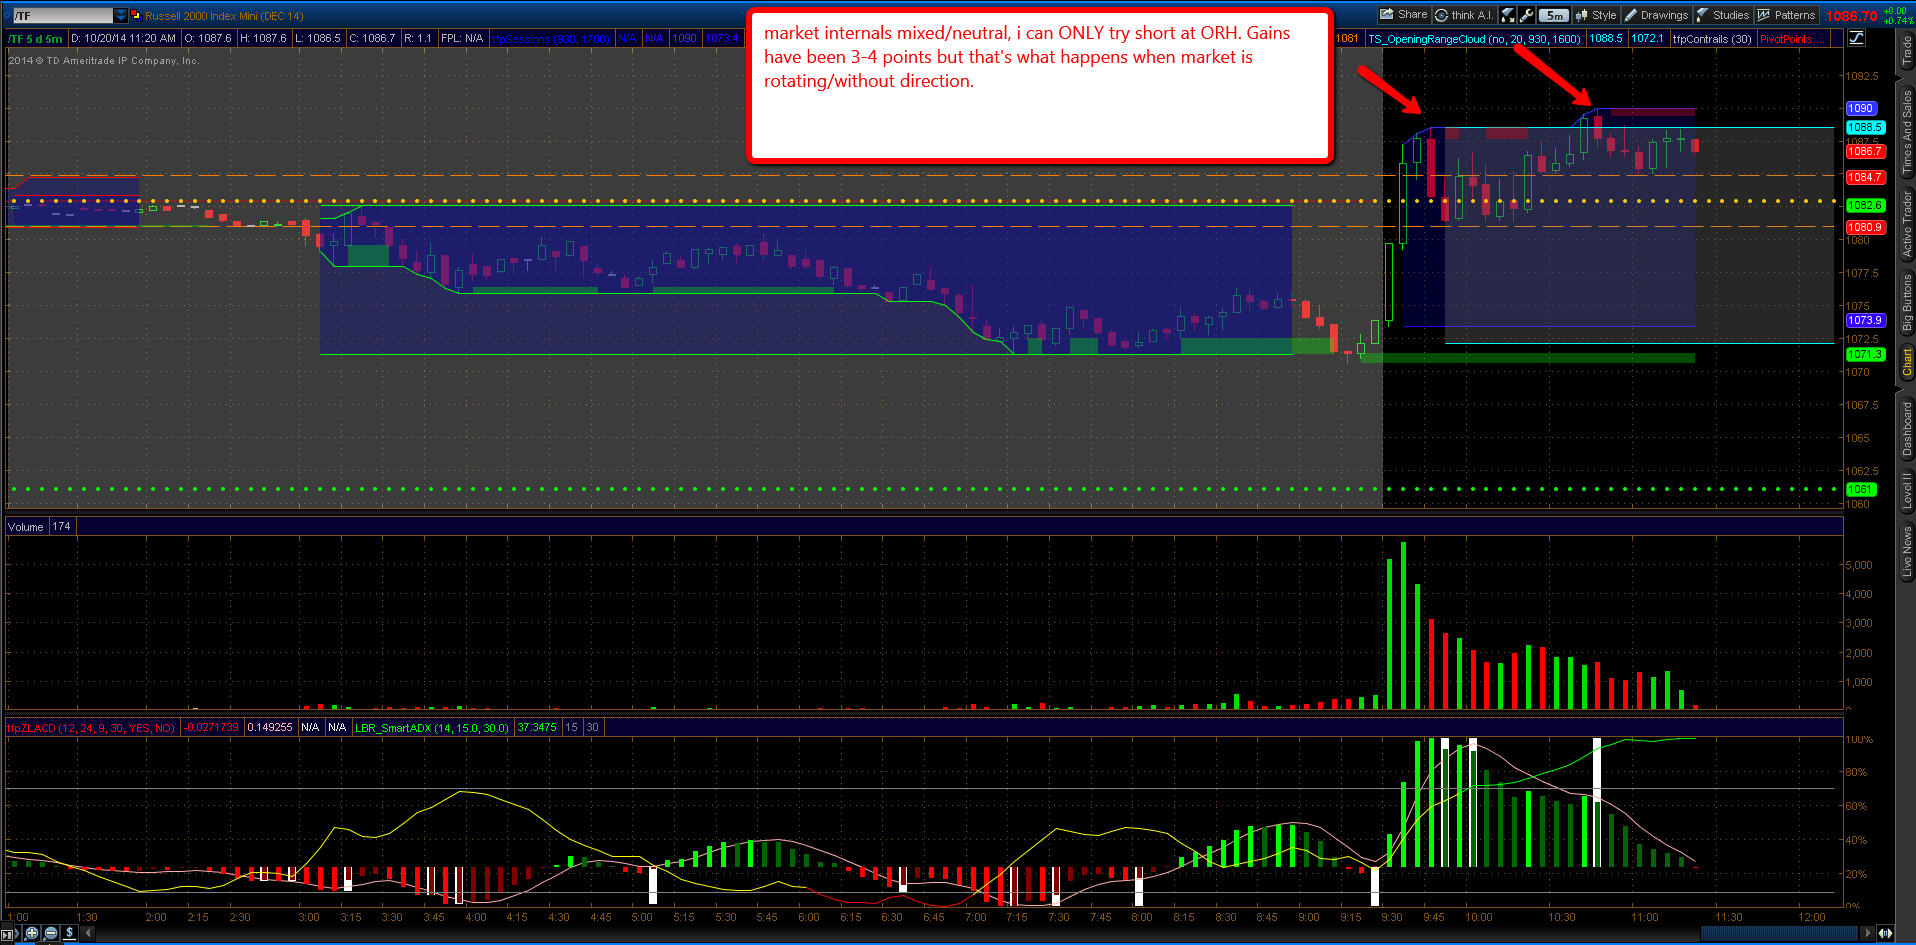
Task: Click the red 1084.7 price bubble
Action: [1866, 178]
